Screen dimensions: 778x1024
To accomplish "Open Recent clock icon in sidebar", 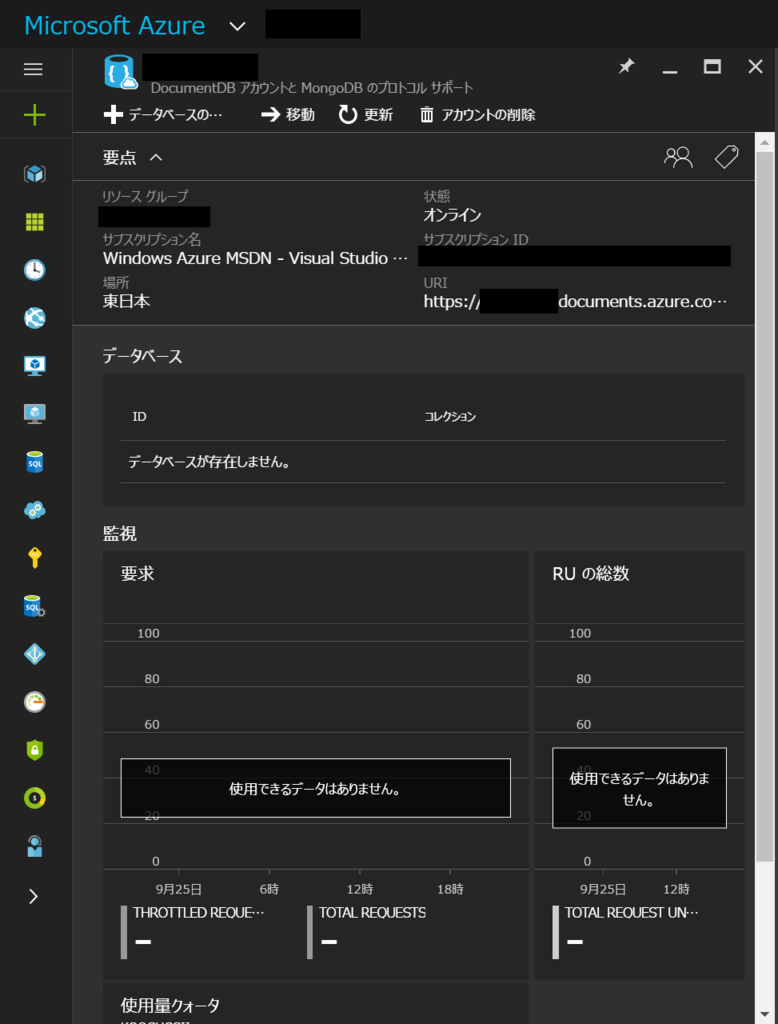I will pyautogui.click(x=35, y=270).
